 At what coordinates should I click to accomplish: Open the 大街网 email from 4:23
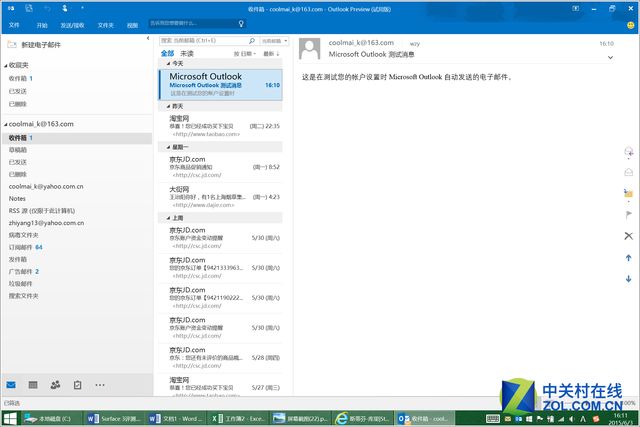click(220, 197)
